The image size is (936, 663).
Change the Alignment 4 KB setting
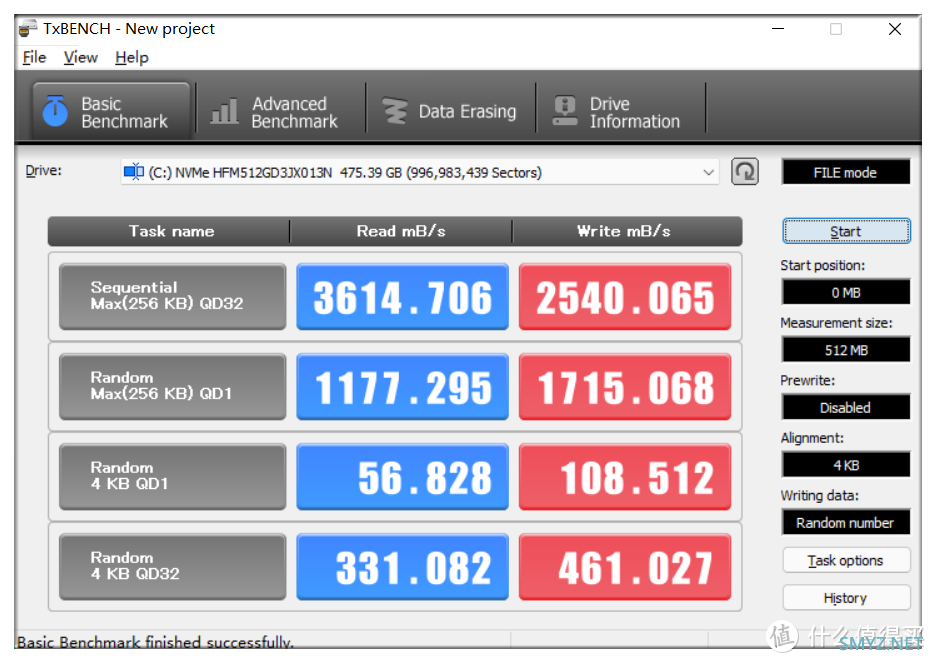(x=846, y=465)
